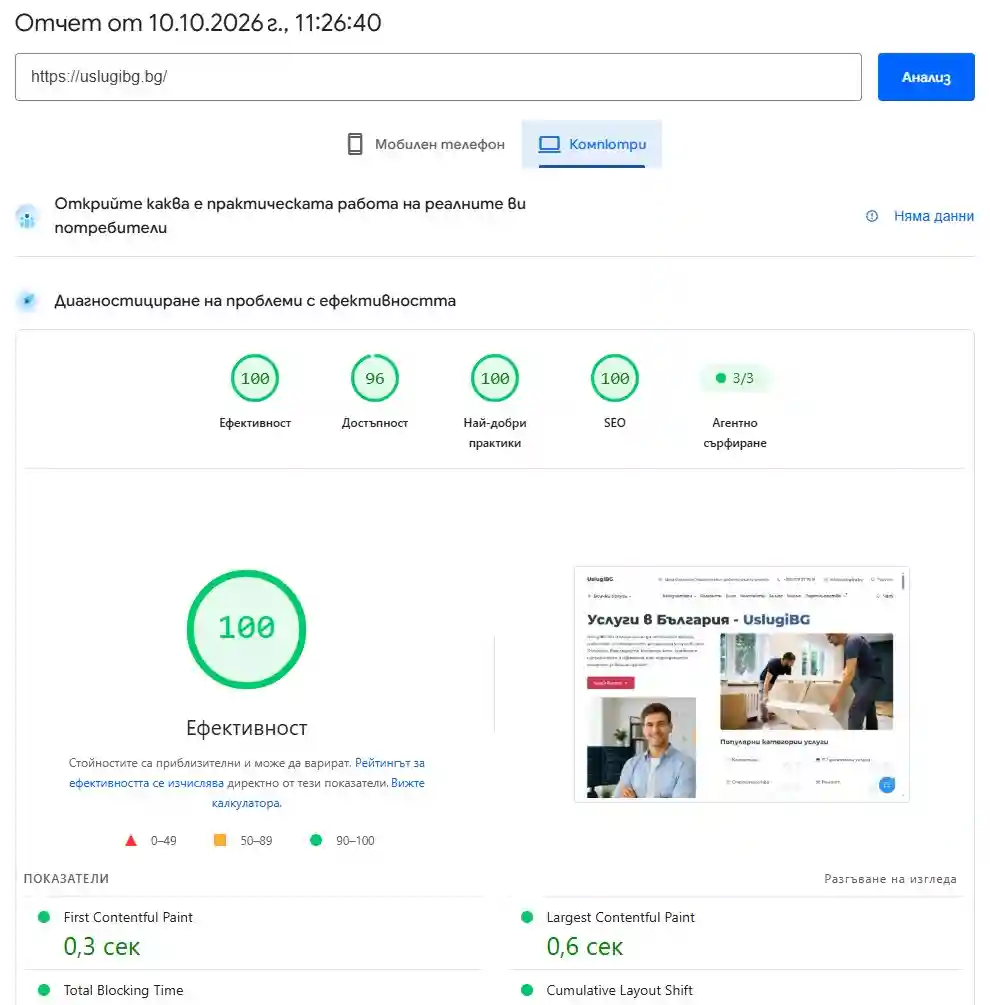Click the UslugiBG page screenshot thumbnail

coord(741,684)
